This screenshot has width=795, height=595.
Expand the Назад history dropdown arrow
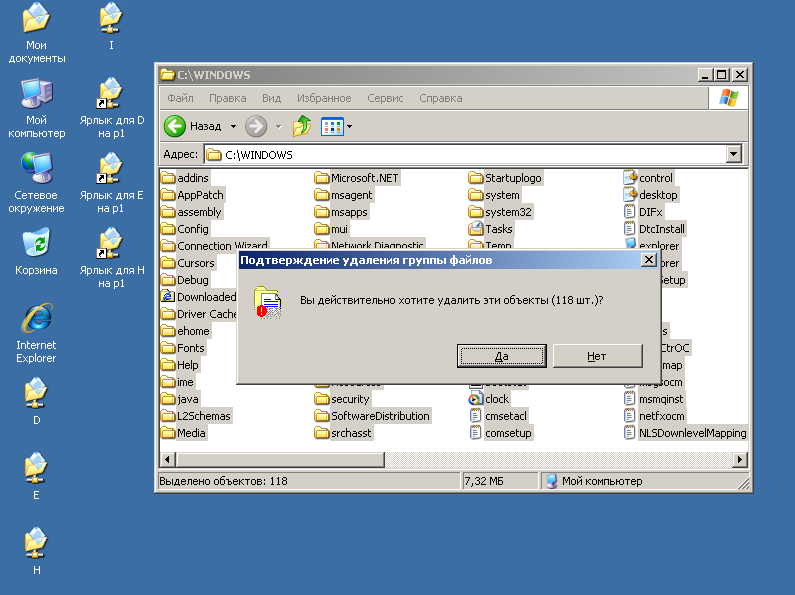pos(233,127)
